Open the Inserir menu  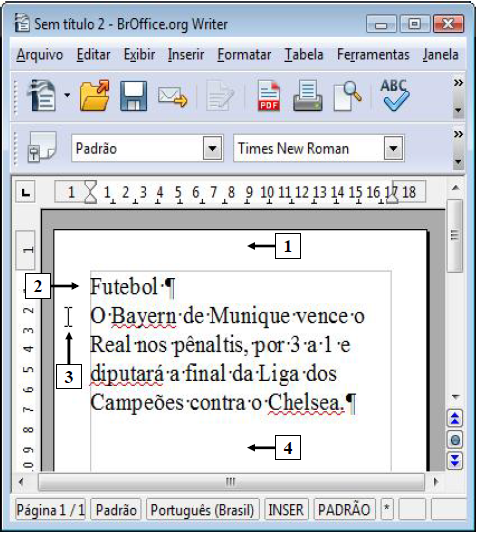click(x=186, y=54)
